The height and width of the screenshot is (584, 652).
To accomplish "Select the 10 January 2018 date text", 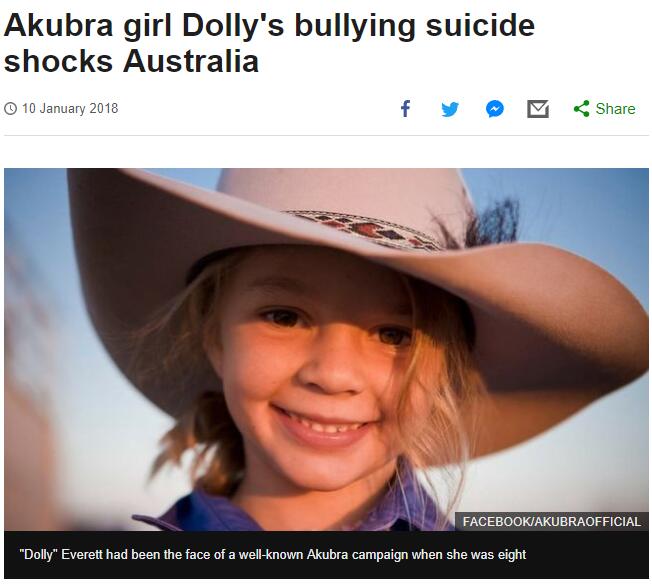I will [x=70, y=109].
